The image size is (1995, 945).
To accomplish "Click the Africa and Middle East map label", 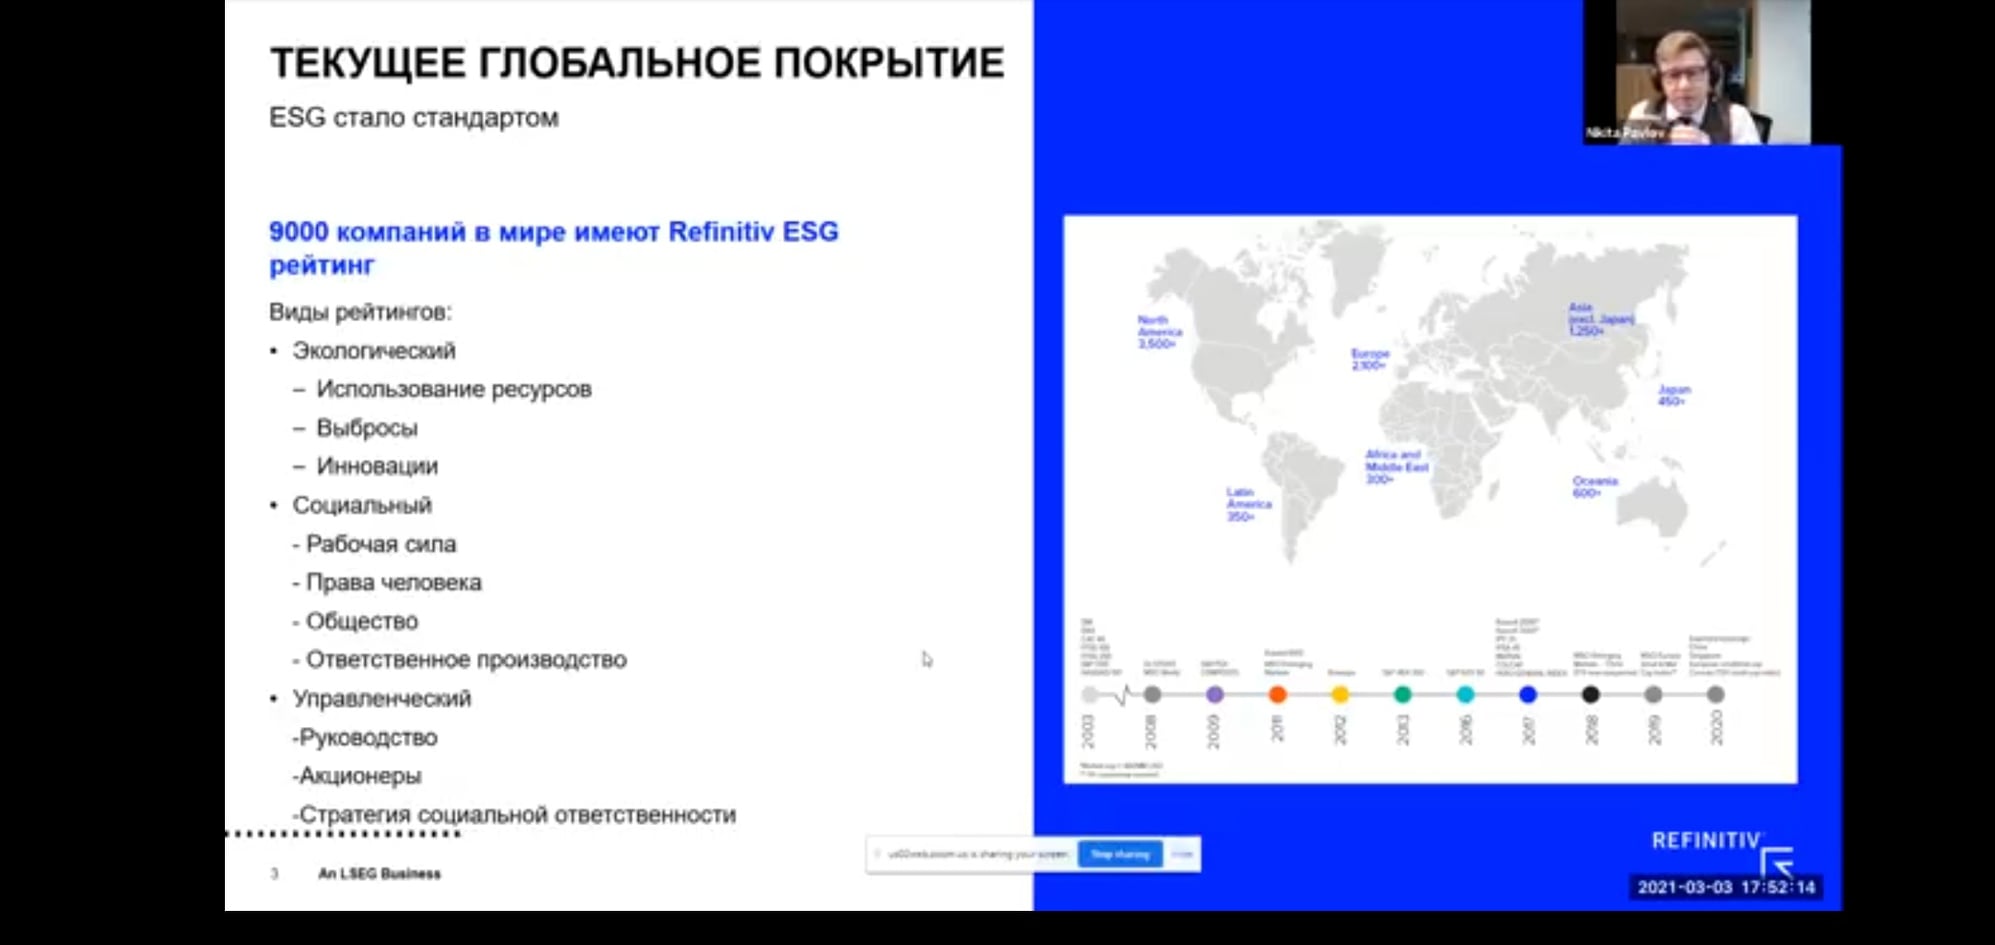I will pyautogui.click(x=1397, y=467).
